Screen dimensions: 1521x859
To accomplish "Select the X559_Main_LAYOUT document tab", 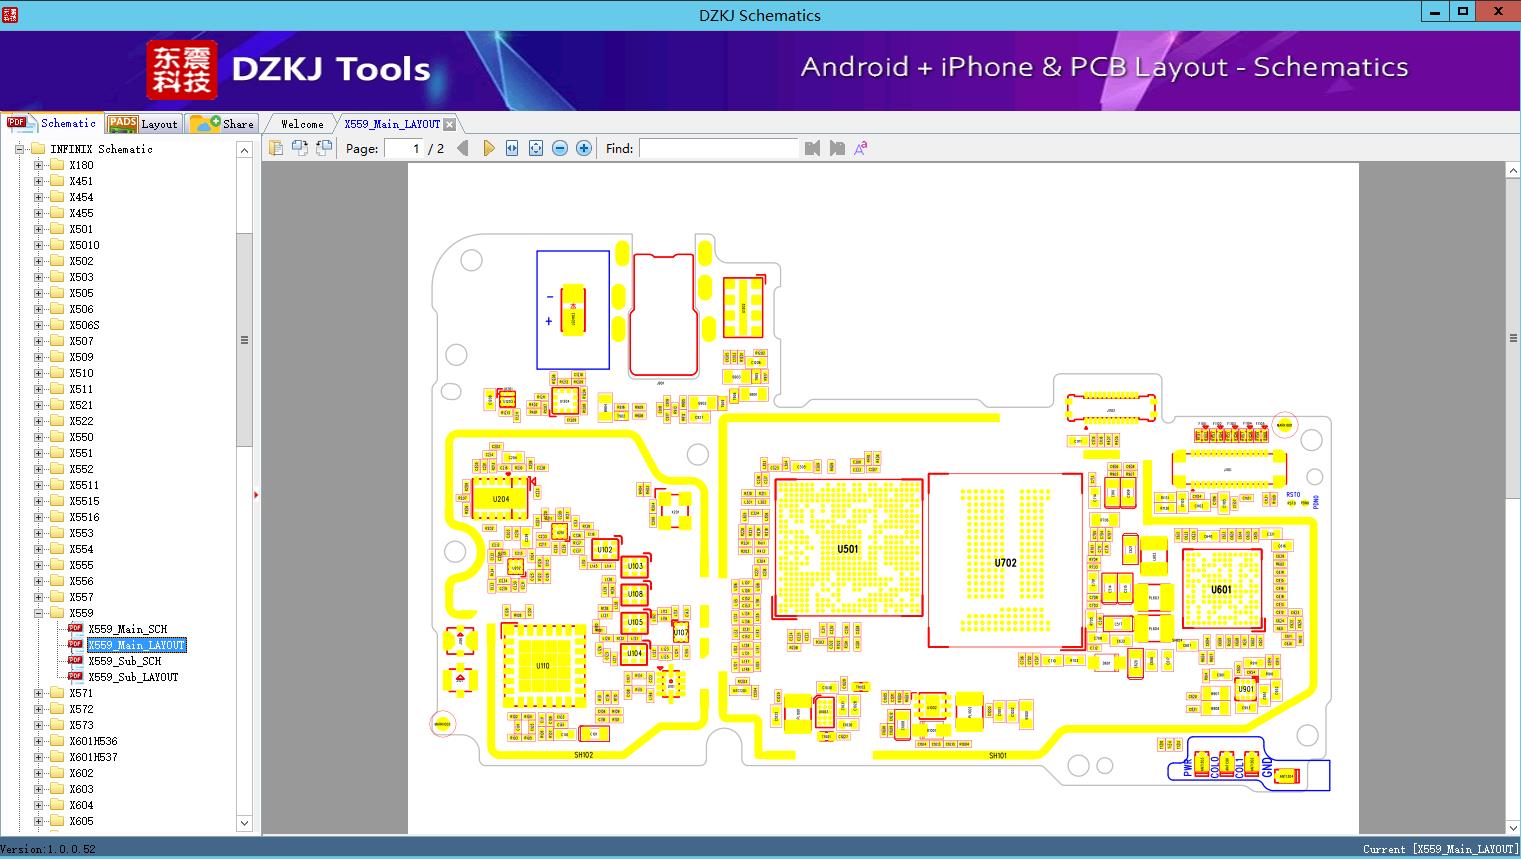I will (391, 124).
